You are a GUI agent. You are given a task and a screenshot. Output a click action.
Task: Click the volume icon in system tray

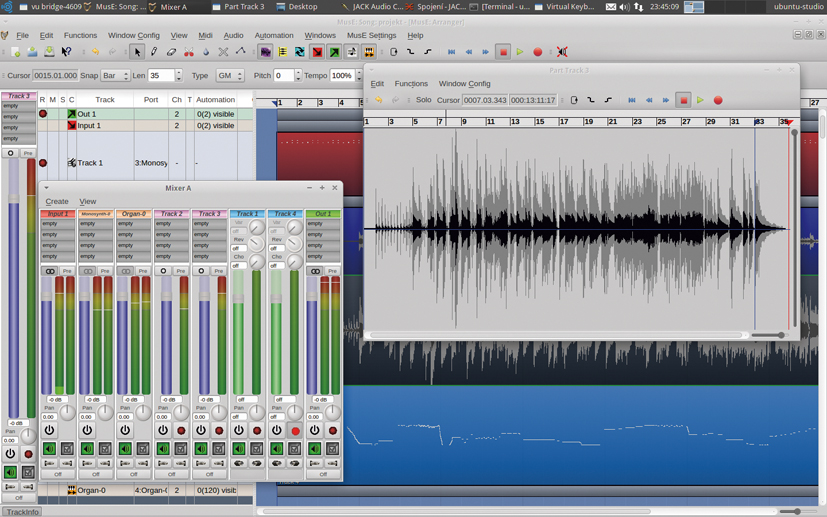(x=625, y=7)
